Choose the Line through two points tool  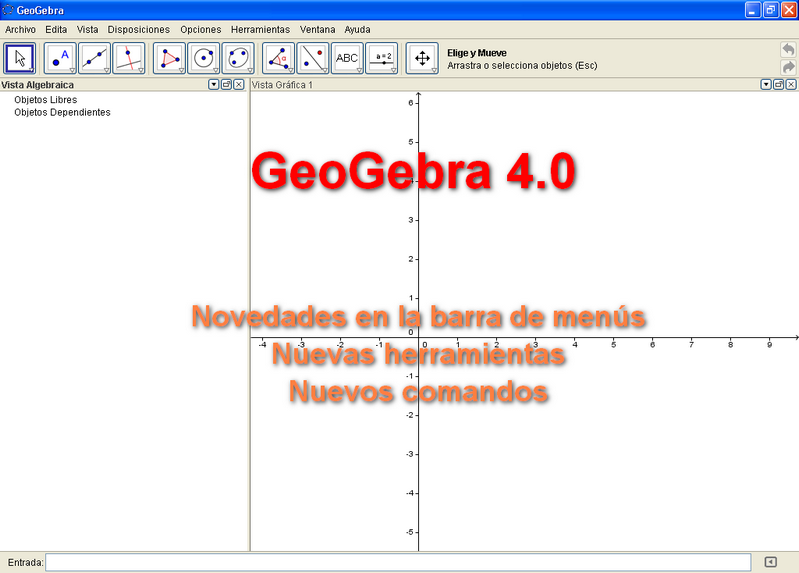(x=95, y=59)
